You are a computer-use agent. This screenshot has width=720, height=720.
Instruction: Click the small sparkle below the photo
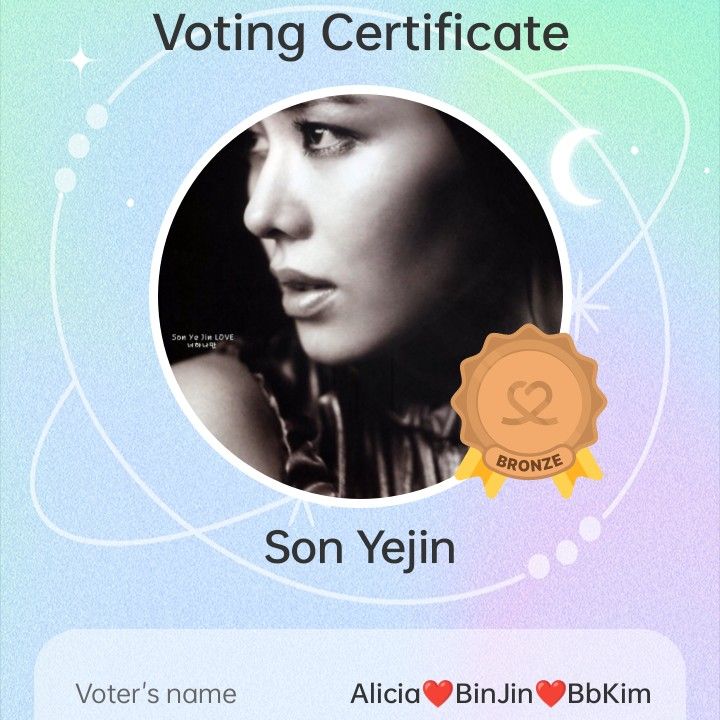tap(301, 513)
